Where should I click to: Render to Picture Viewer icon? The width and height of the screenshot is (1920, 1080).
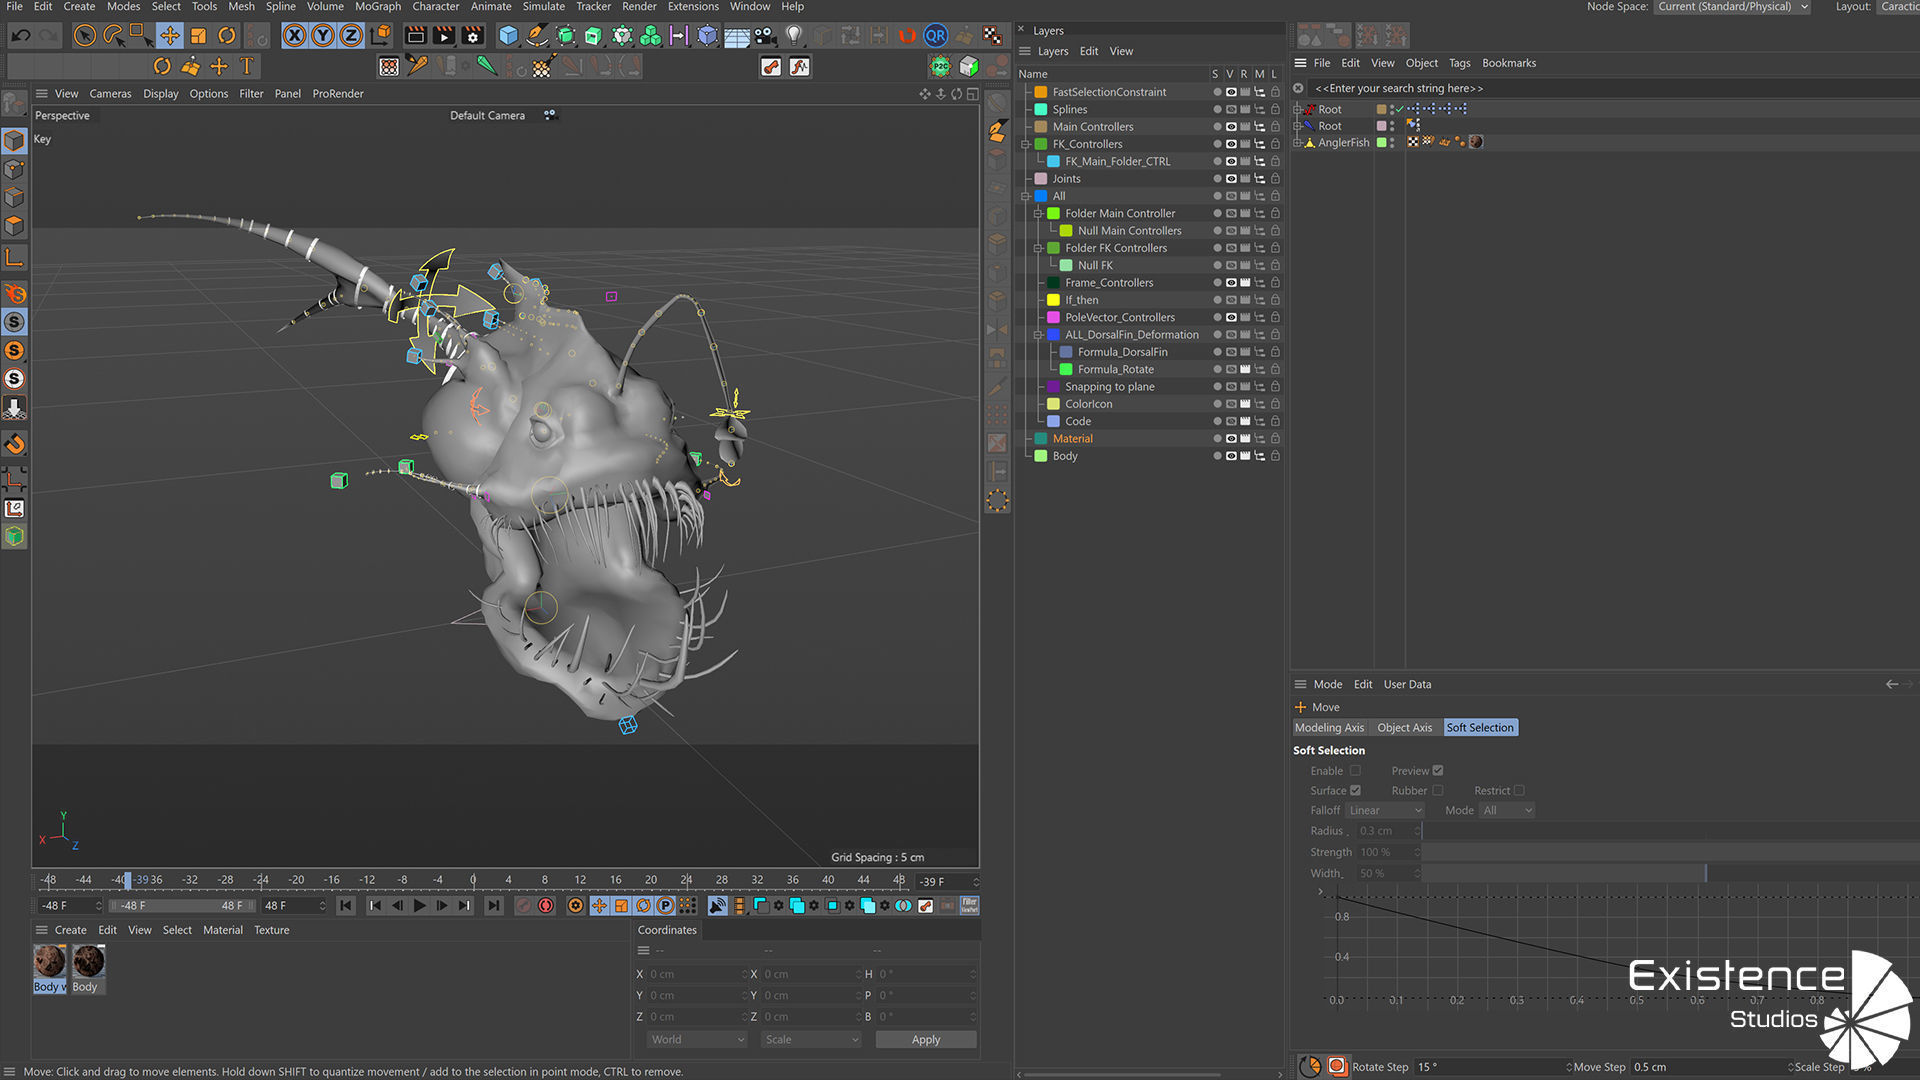pos(444,37)
